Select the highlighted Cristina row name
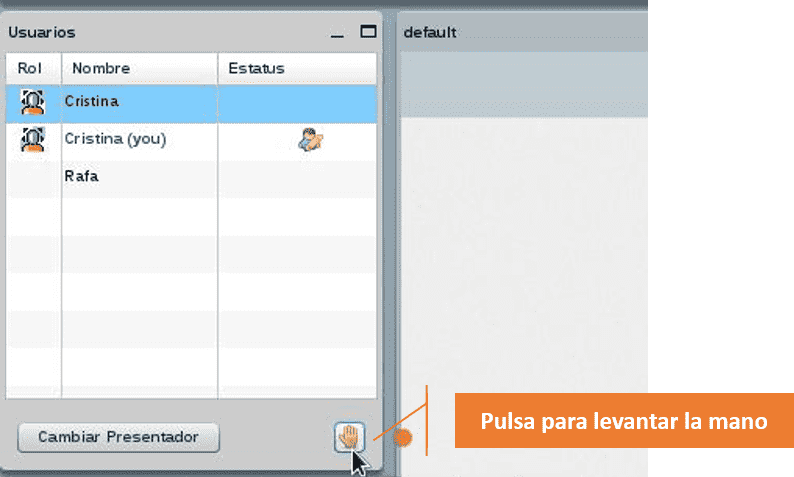The image size is (794, 477). [x=92, y=101]
